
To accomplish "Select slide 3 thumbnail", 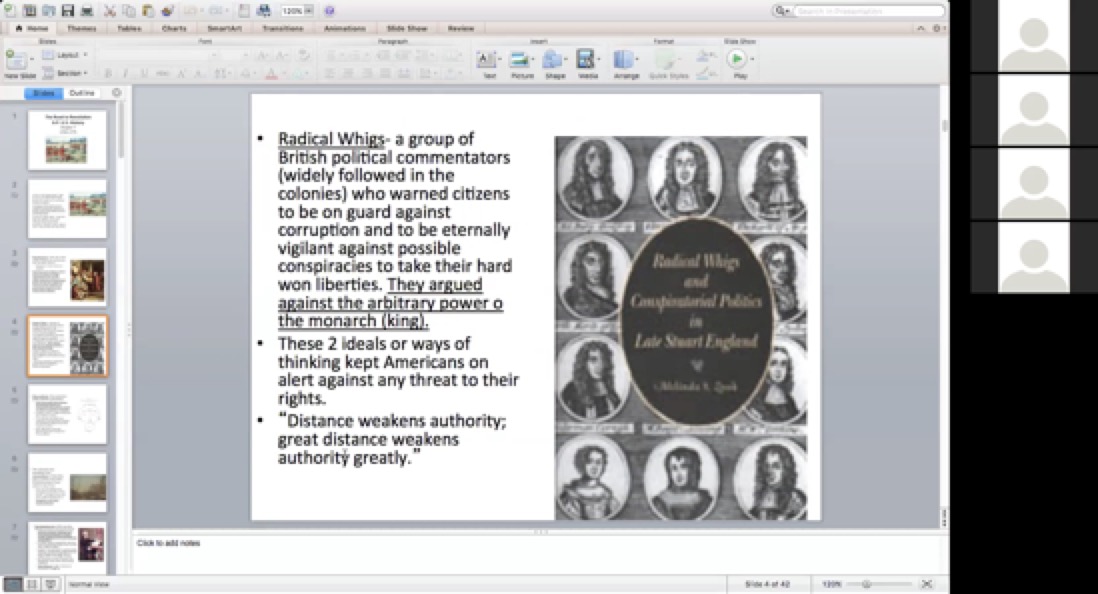I will pyautogui.click(x=67, y=277).
